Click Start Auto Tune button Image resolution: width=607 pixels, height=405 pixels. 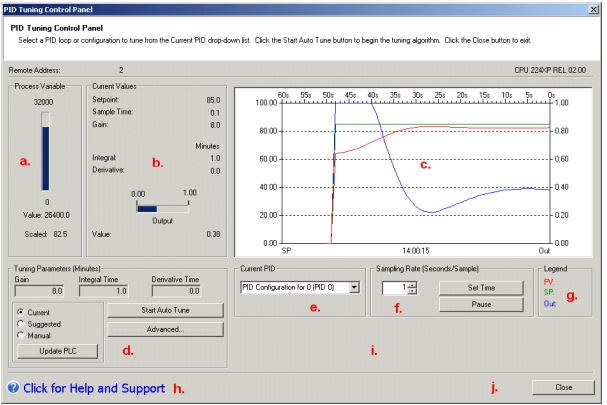[x=165, y=310]
